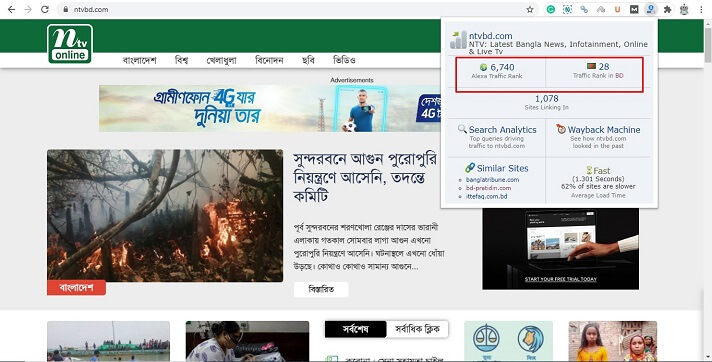Image resolution: width=712 pixels, height=362 pixels.
Task: Open the Extensions puzzle menu
Action: 667,9
